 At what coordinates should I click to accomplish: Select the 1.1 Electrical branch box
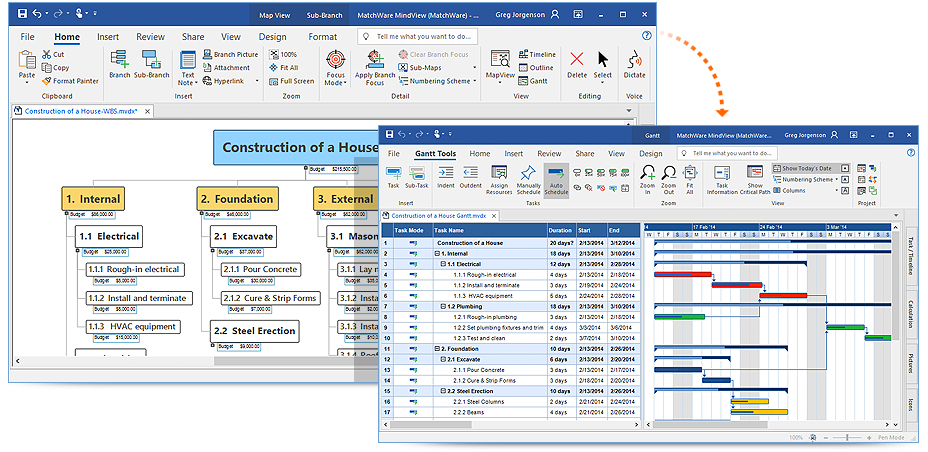point(109,236)
